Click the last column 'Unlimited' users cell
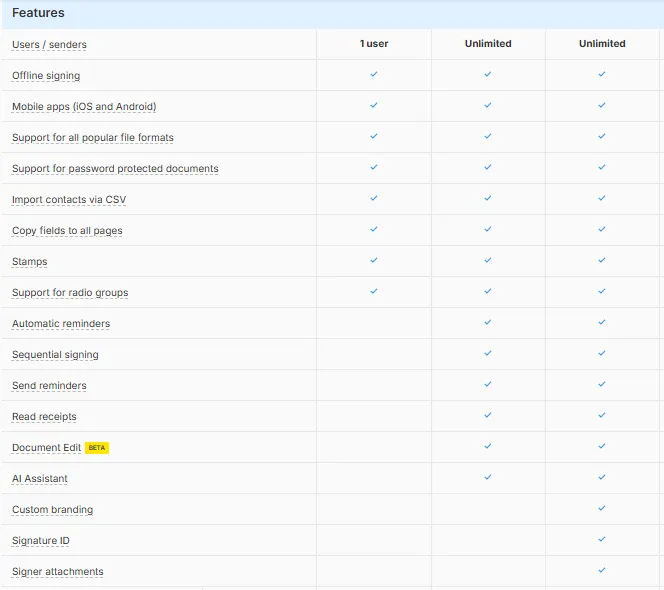This screenshot has width=664, height=590. coord(602,44)
